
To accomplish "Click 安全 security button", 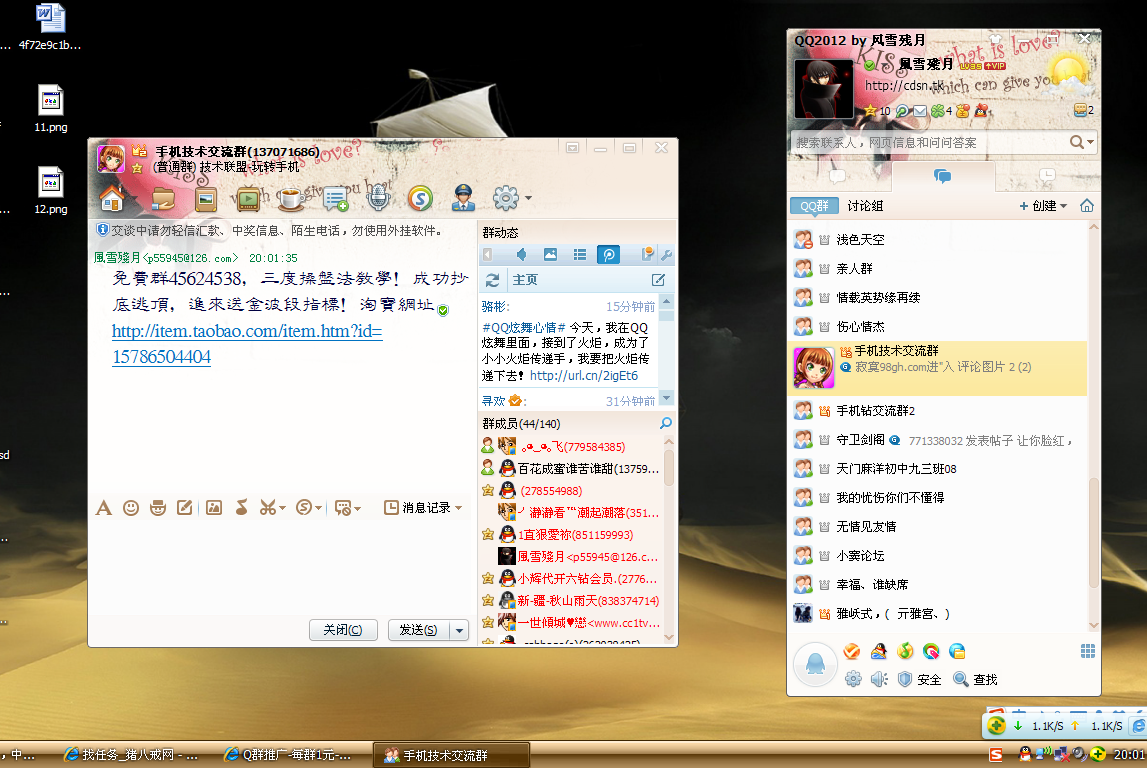I will point(920,679).
